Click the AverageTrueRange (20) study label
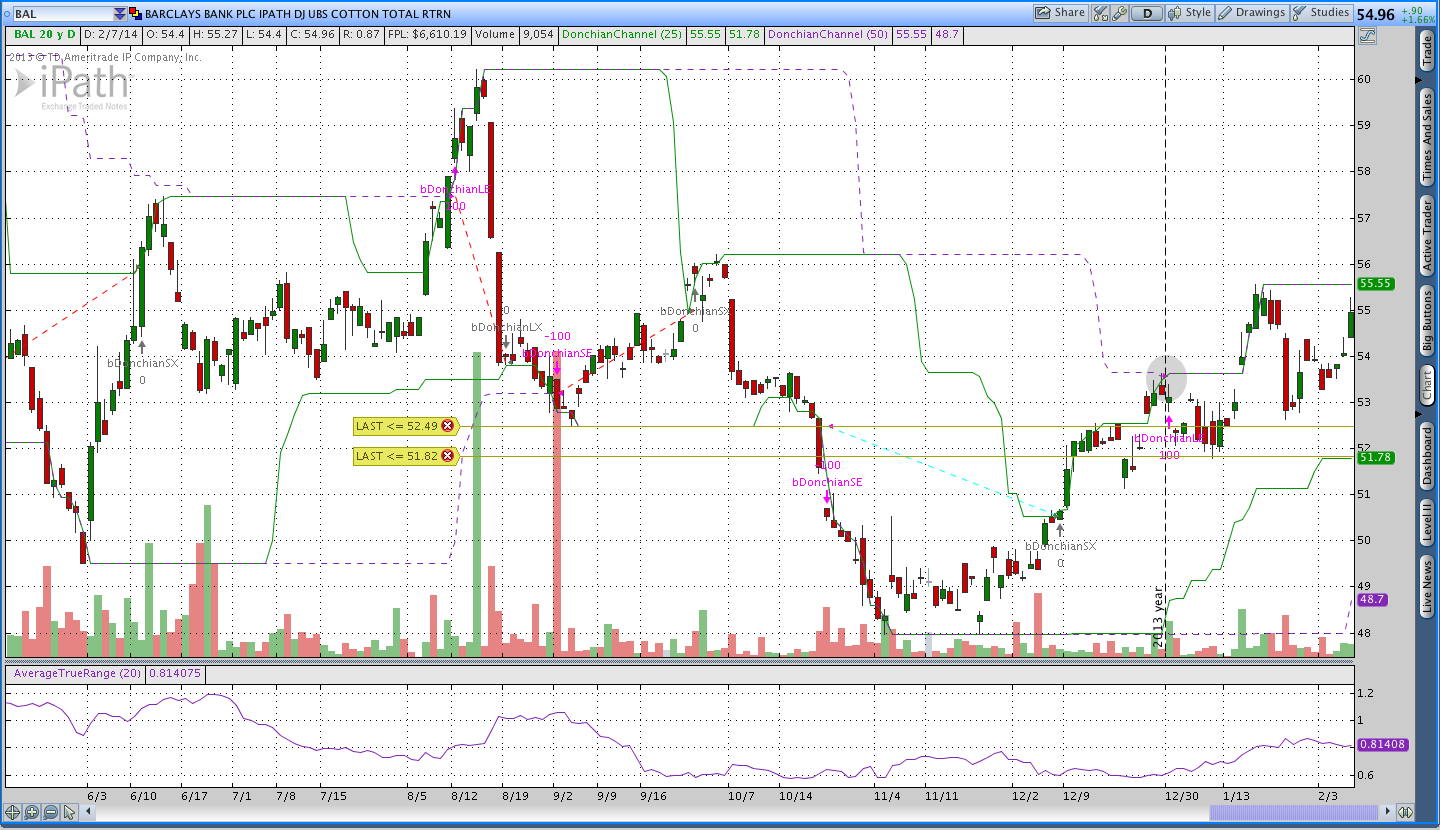Image resolution: width=1440 pixels, height=830 pixels. tap(75, 674)
